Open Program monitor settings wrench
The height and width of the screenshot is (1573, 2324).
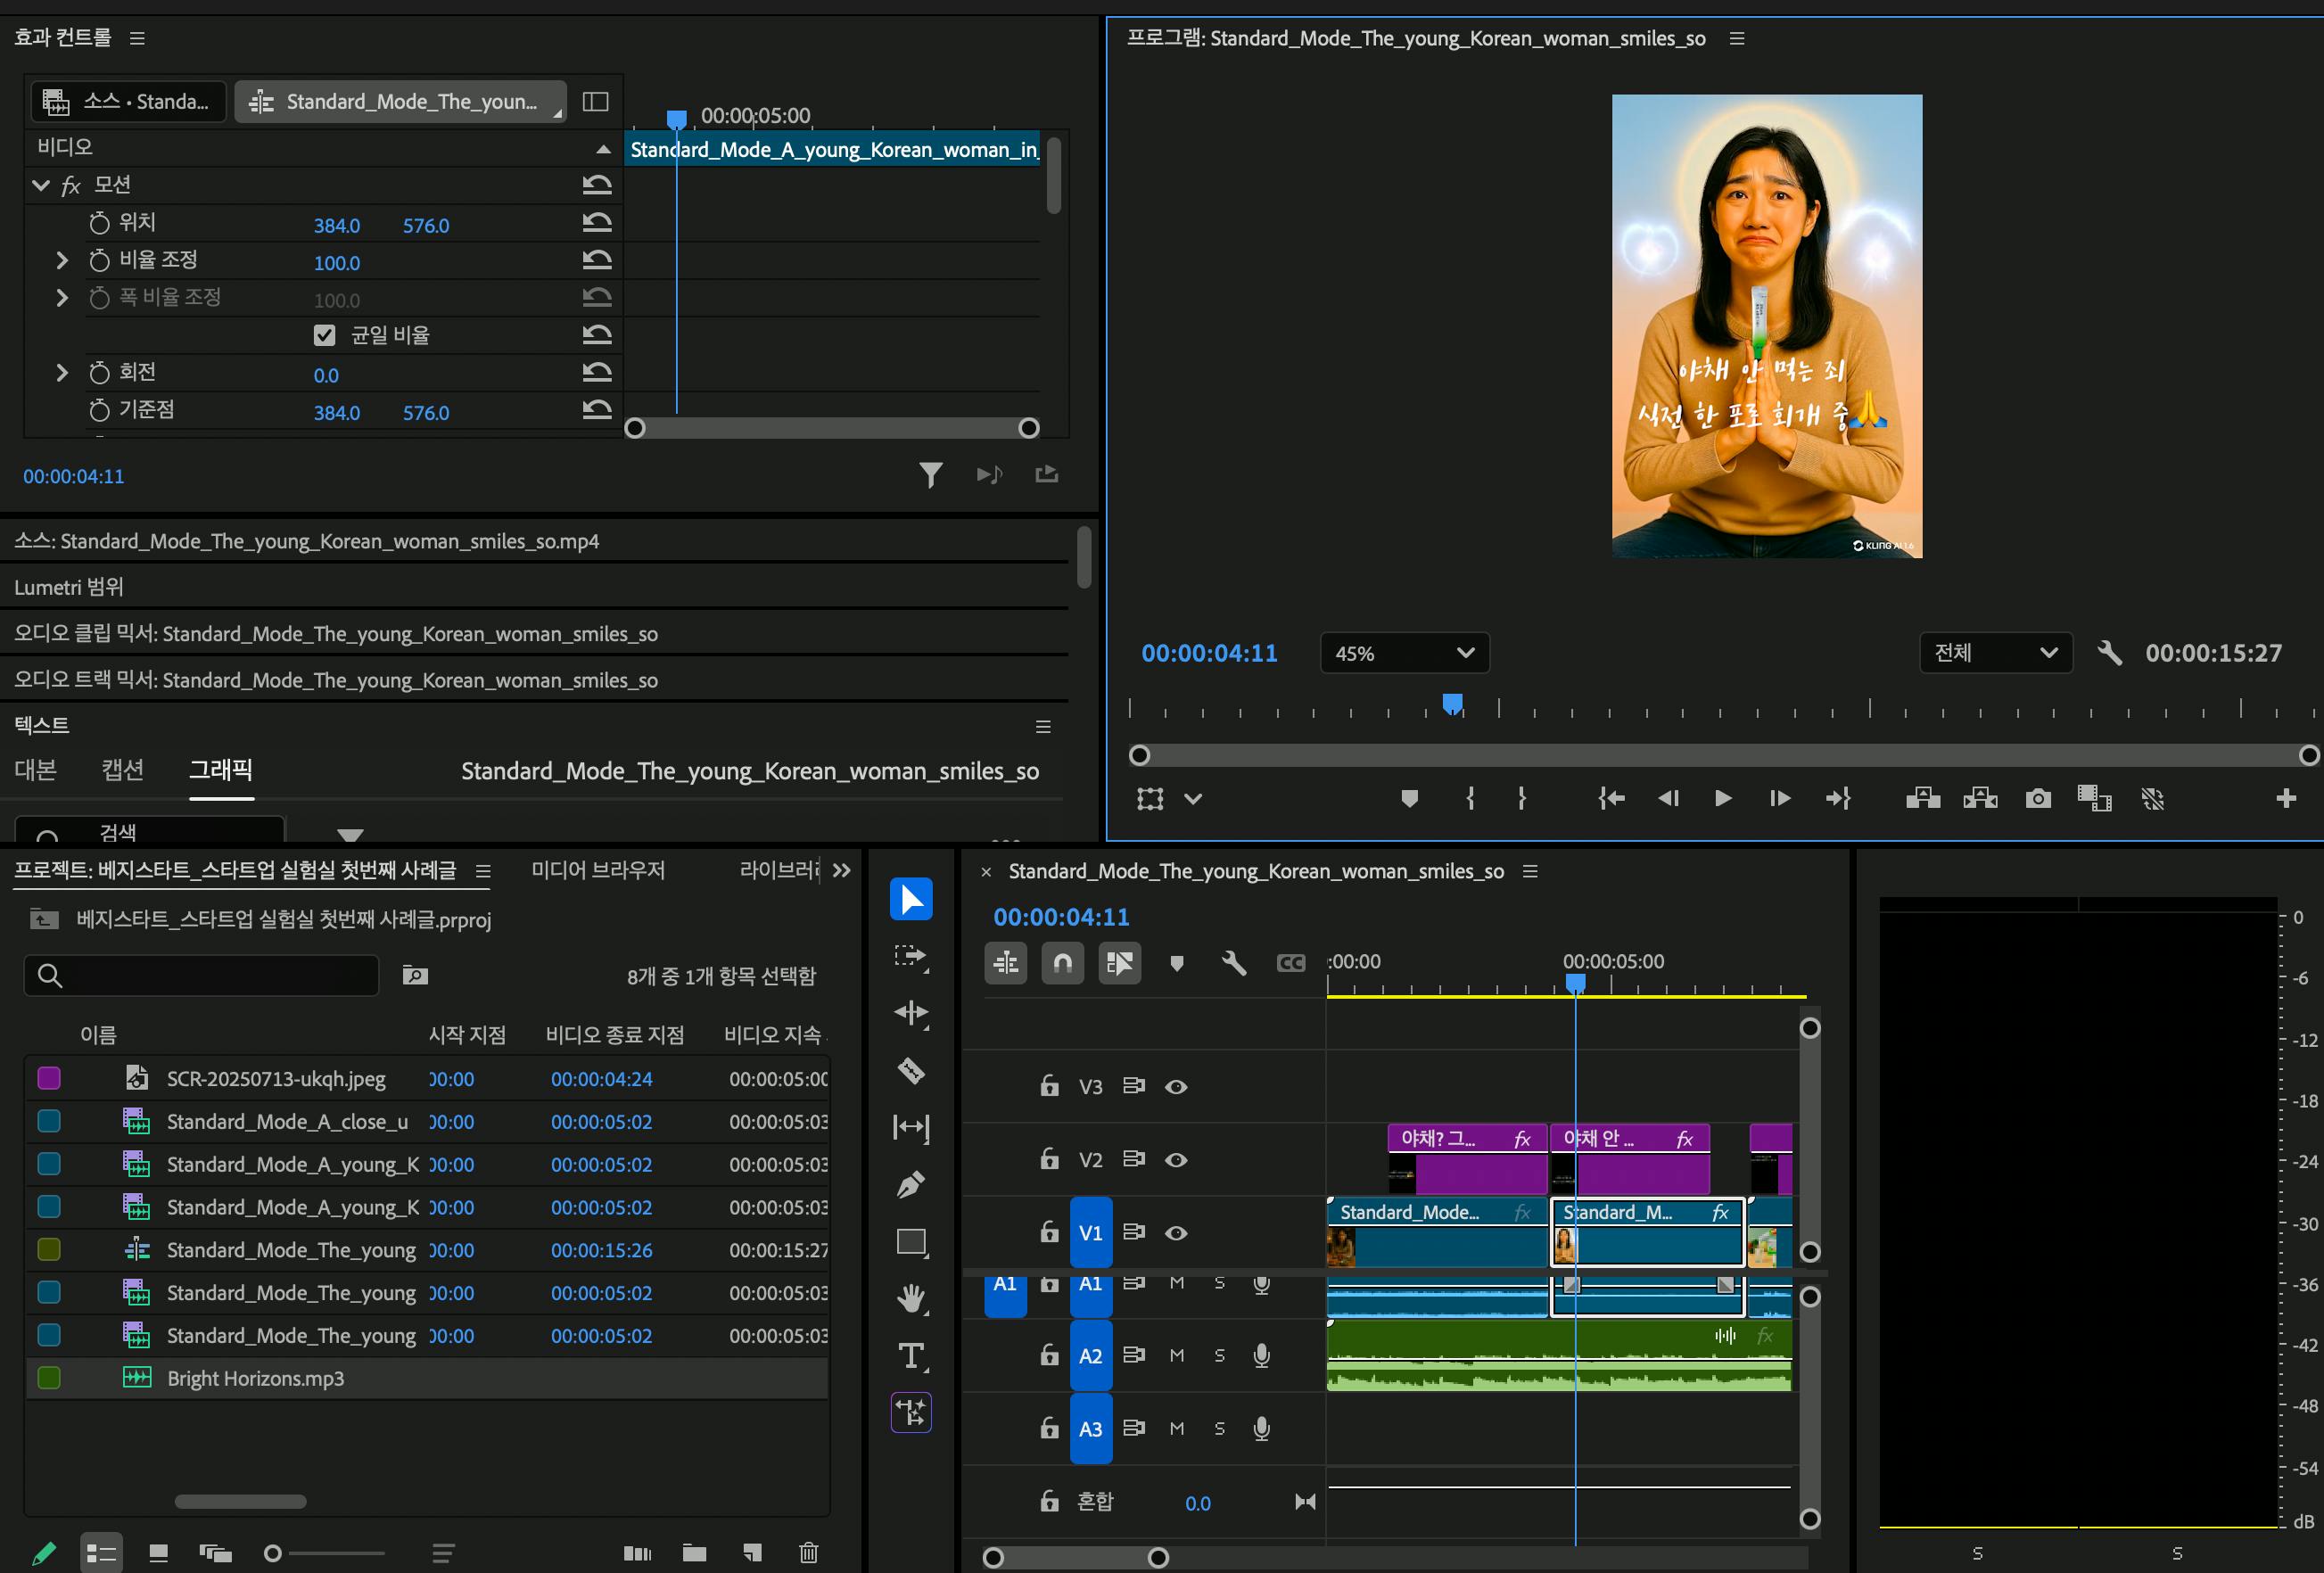point(2109,653)
